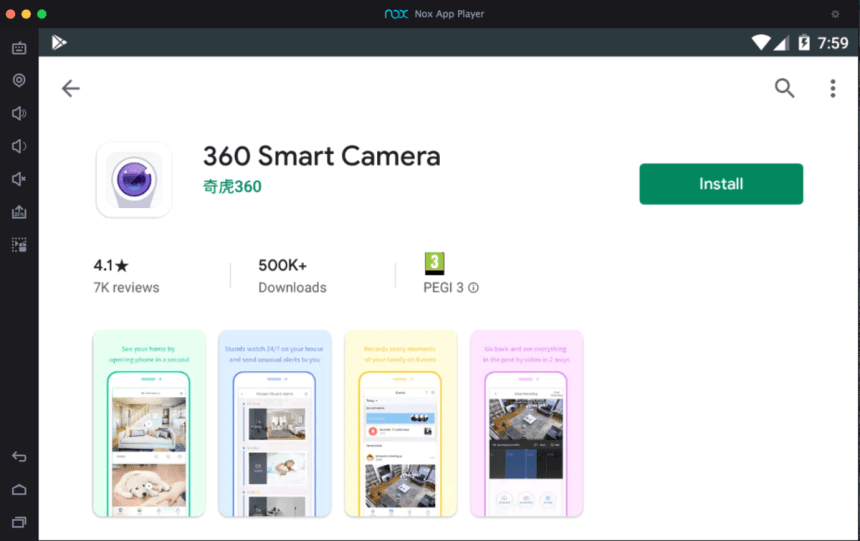Click the 500K+ downloads count

[282, 266]
